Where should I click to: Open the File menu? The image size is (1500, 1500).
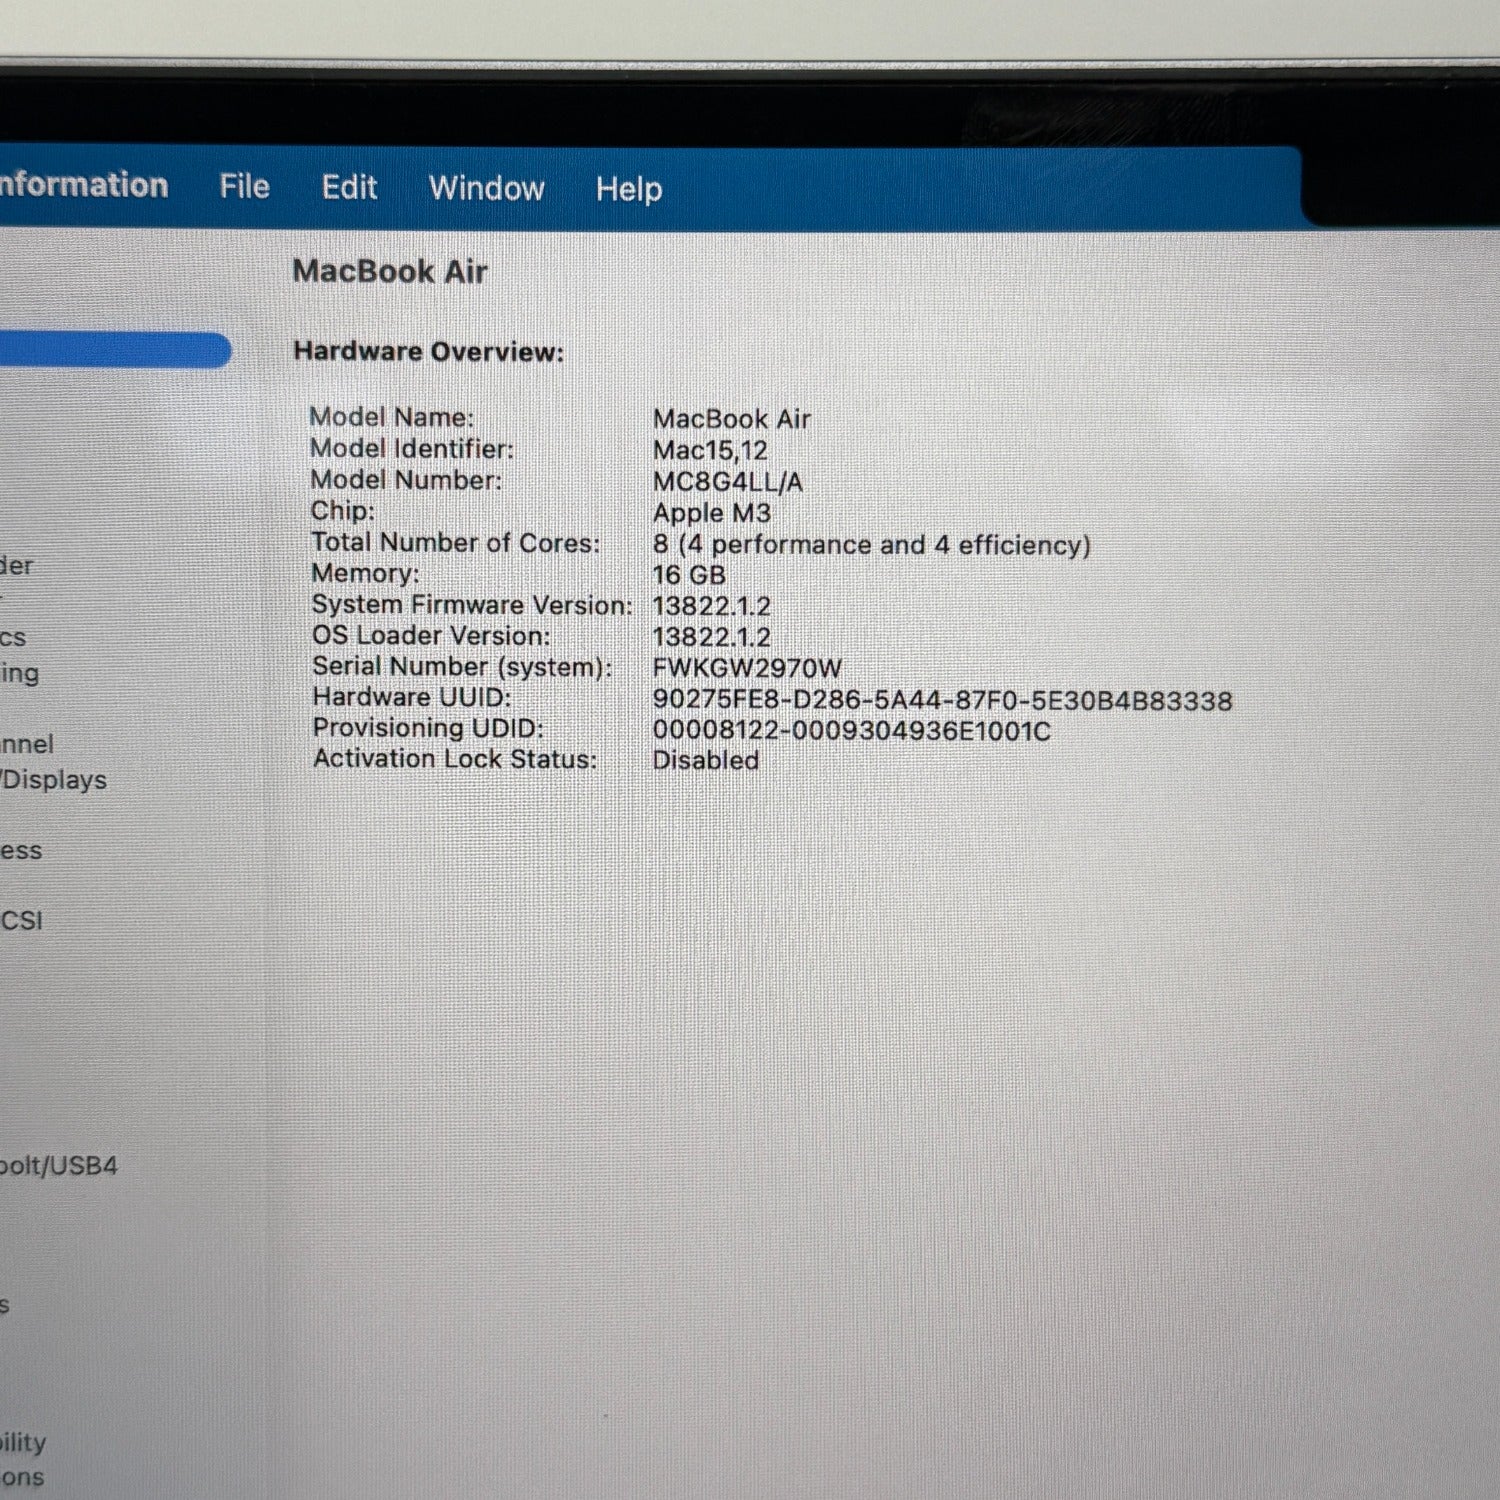(244, 187)
